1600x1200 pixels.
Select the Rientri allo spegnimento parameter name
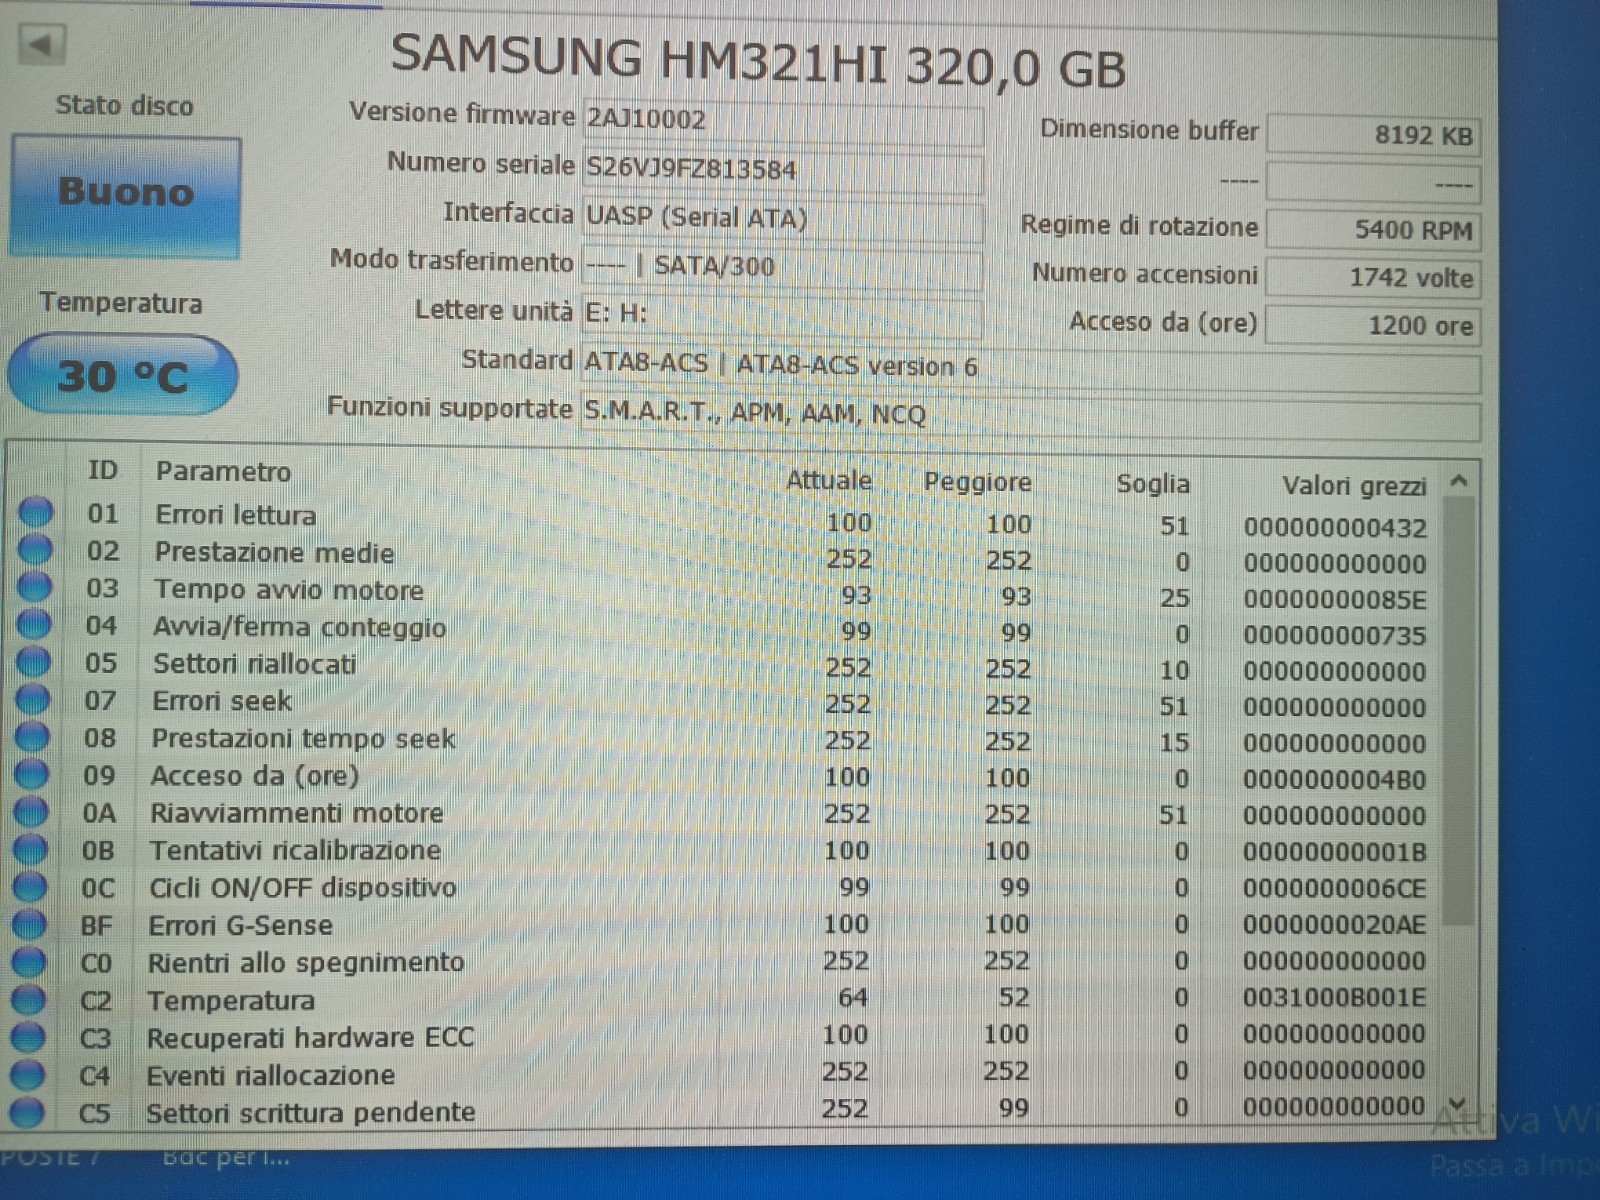(306, 963)
